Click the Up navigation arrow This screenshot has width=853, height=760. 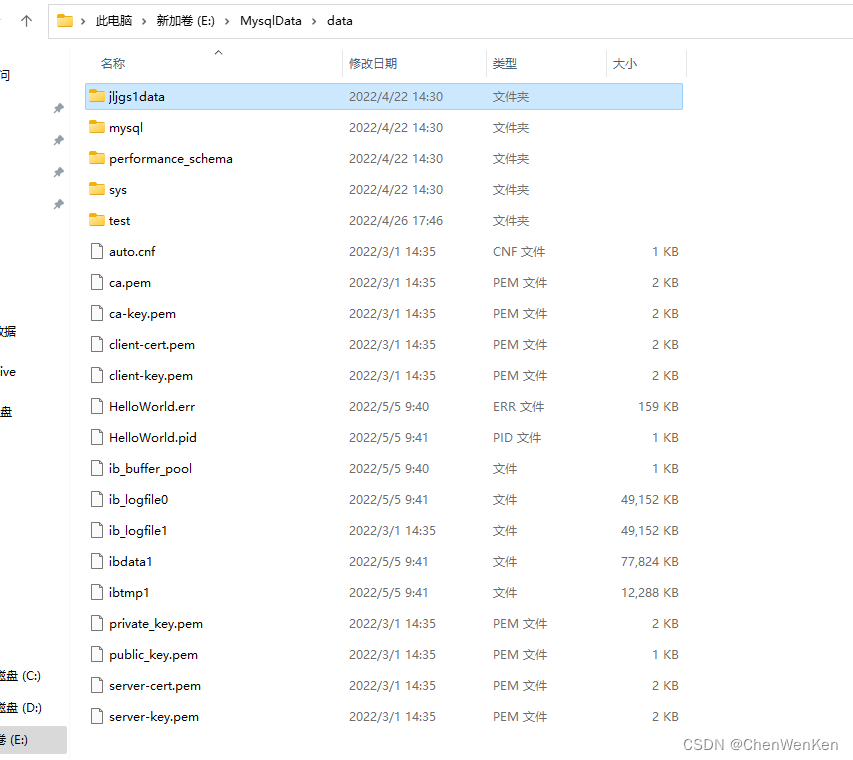(26, 21)
